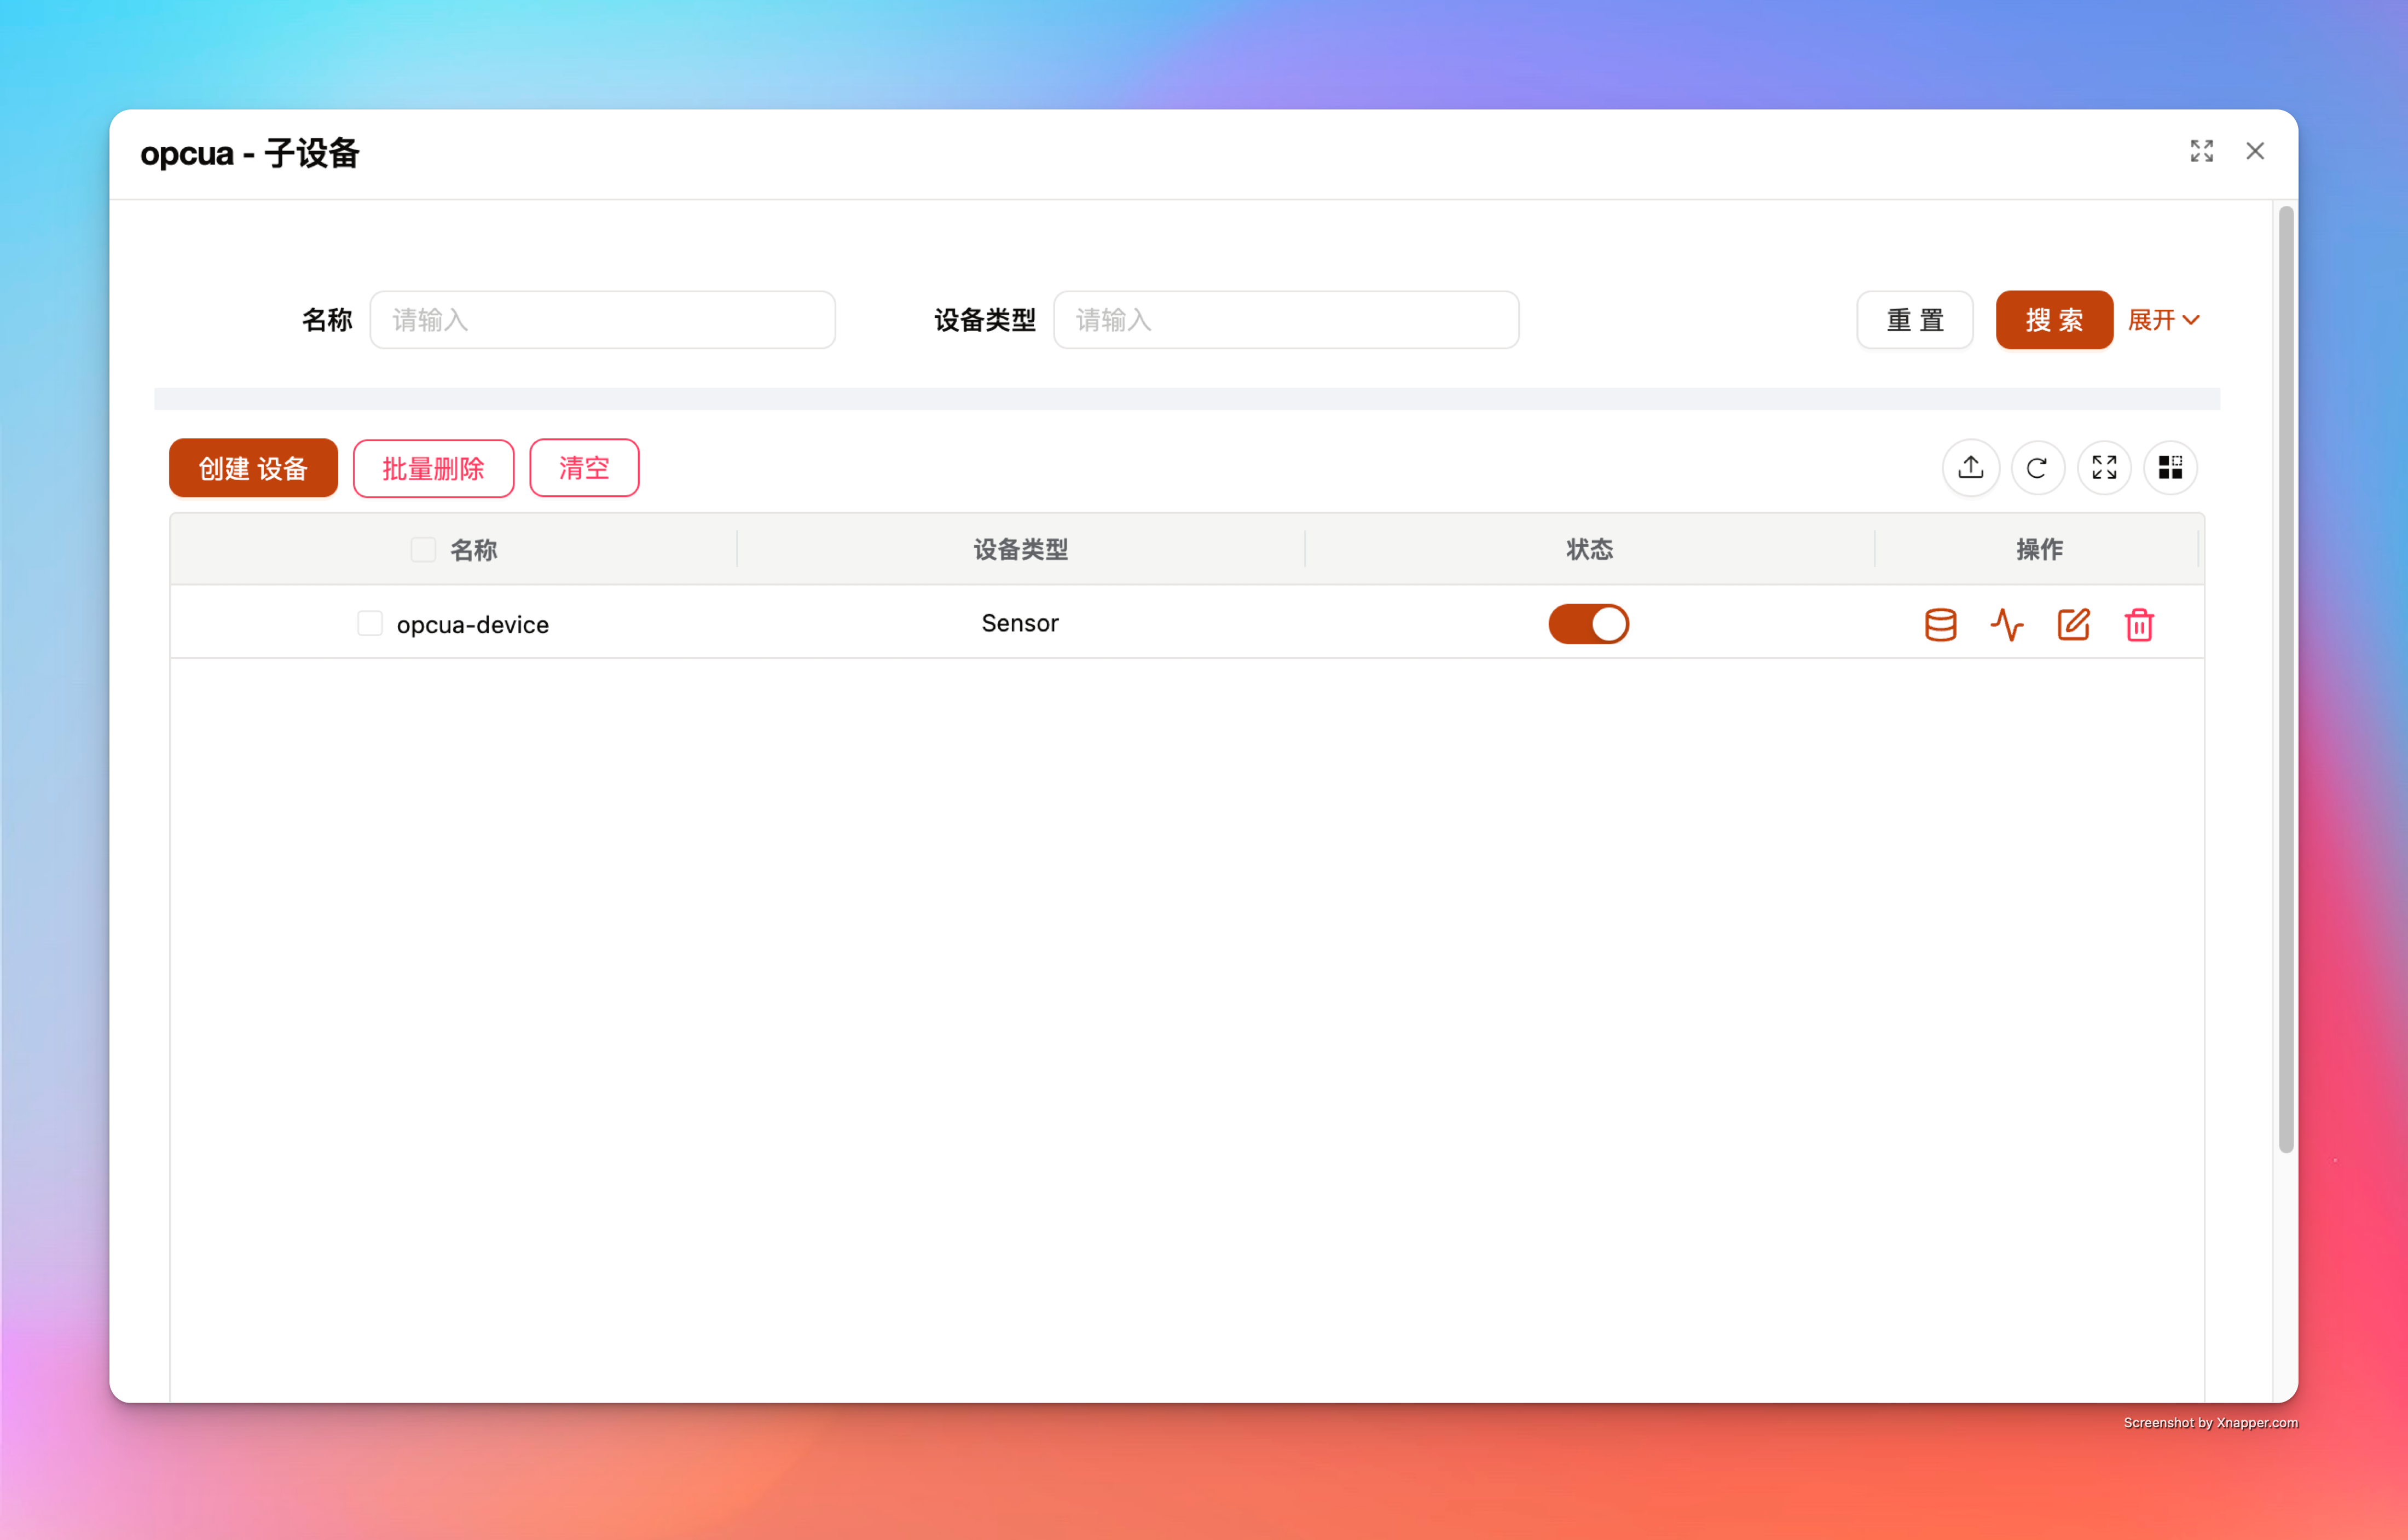Click the 创建 设备 button
This screenshot has width=2408, height=1540.
[x=253, y=468]
